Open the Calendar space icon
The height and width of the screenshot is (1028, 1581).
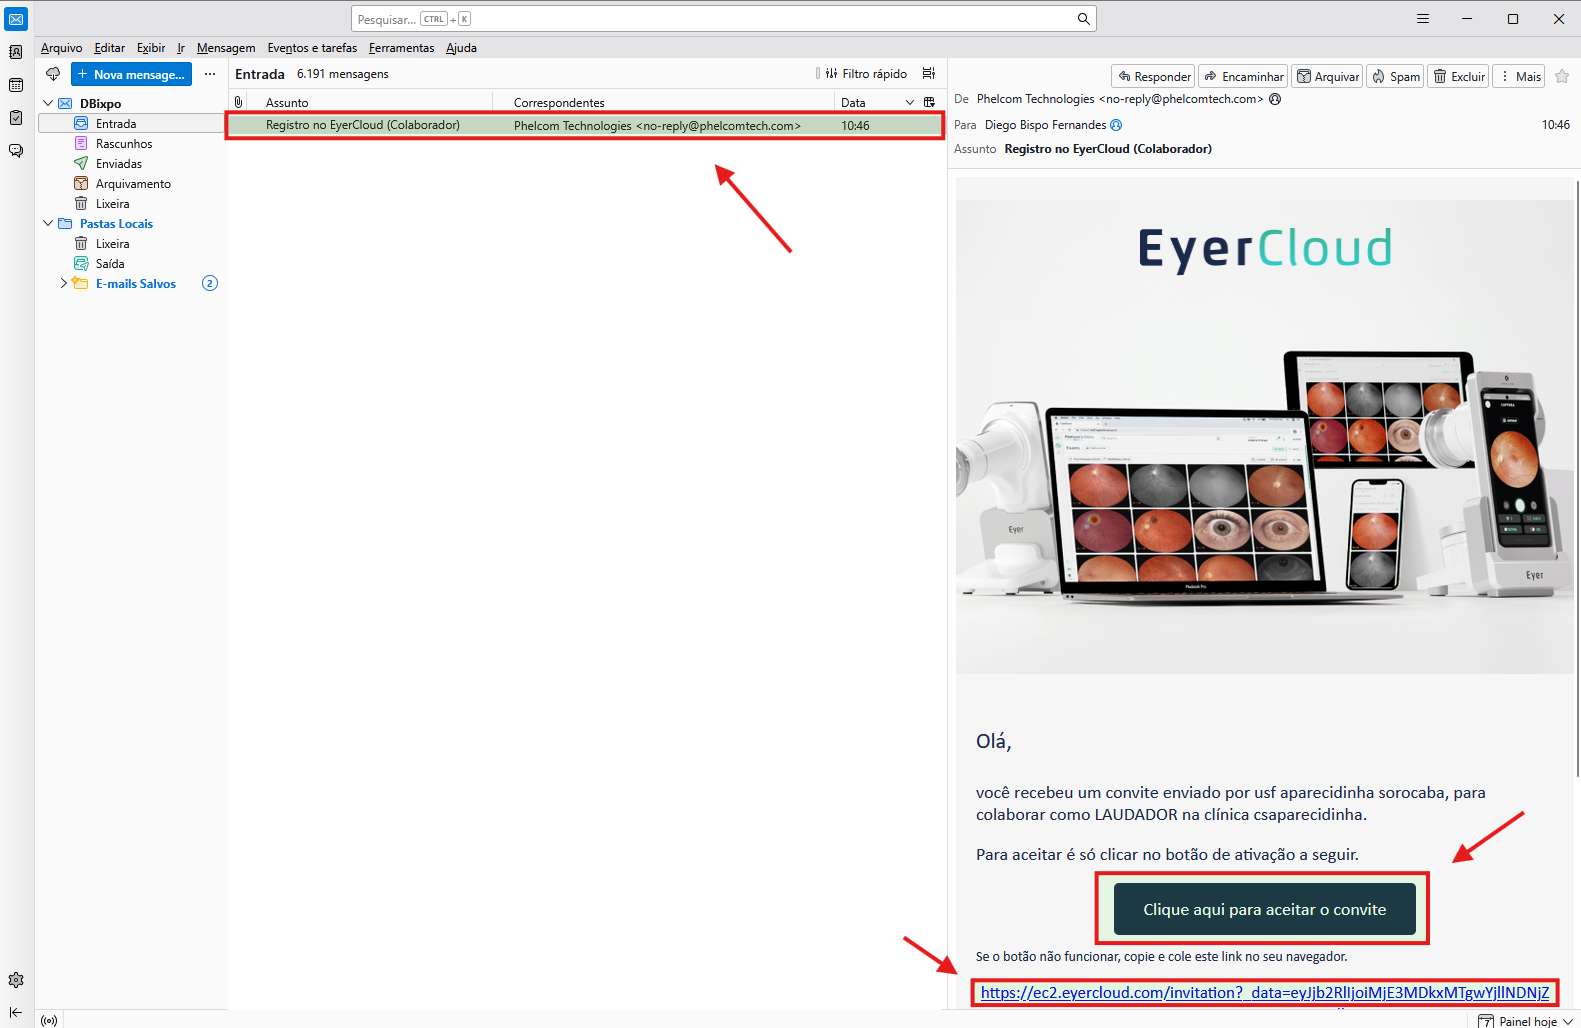tap(16, 85)
